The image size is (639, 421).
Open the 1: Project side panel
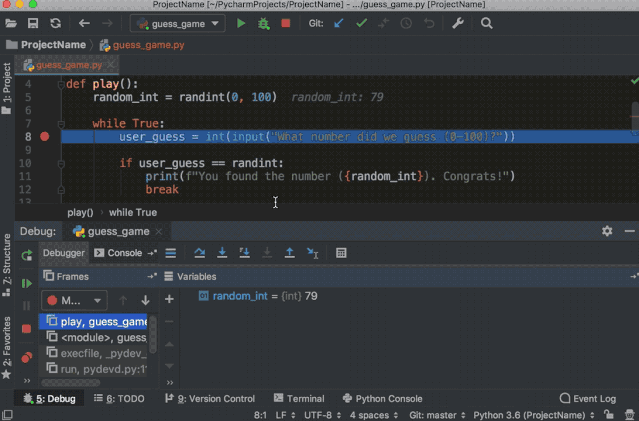[x=7, y=88]
